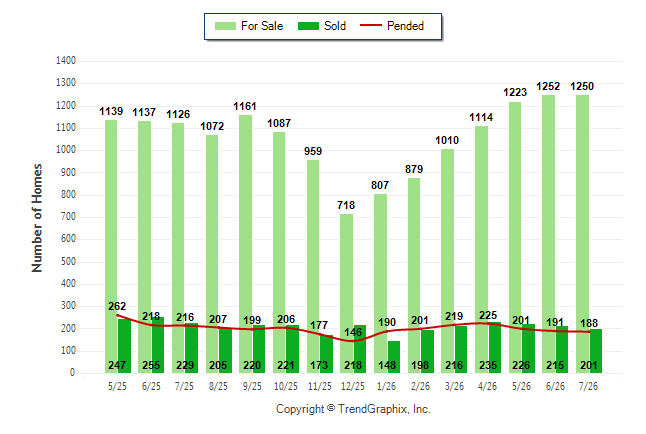The width and height of the screenshot is (646, 434).
Task: Click the Pended data point labeled 262
Action: tap(117, 315)
